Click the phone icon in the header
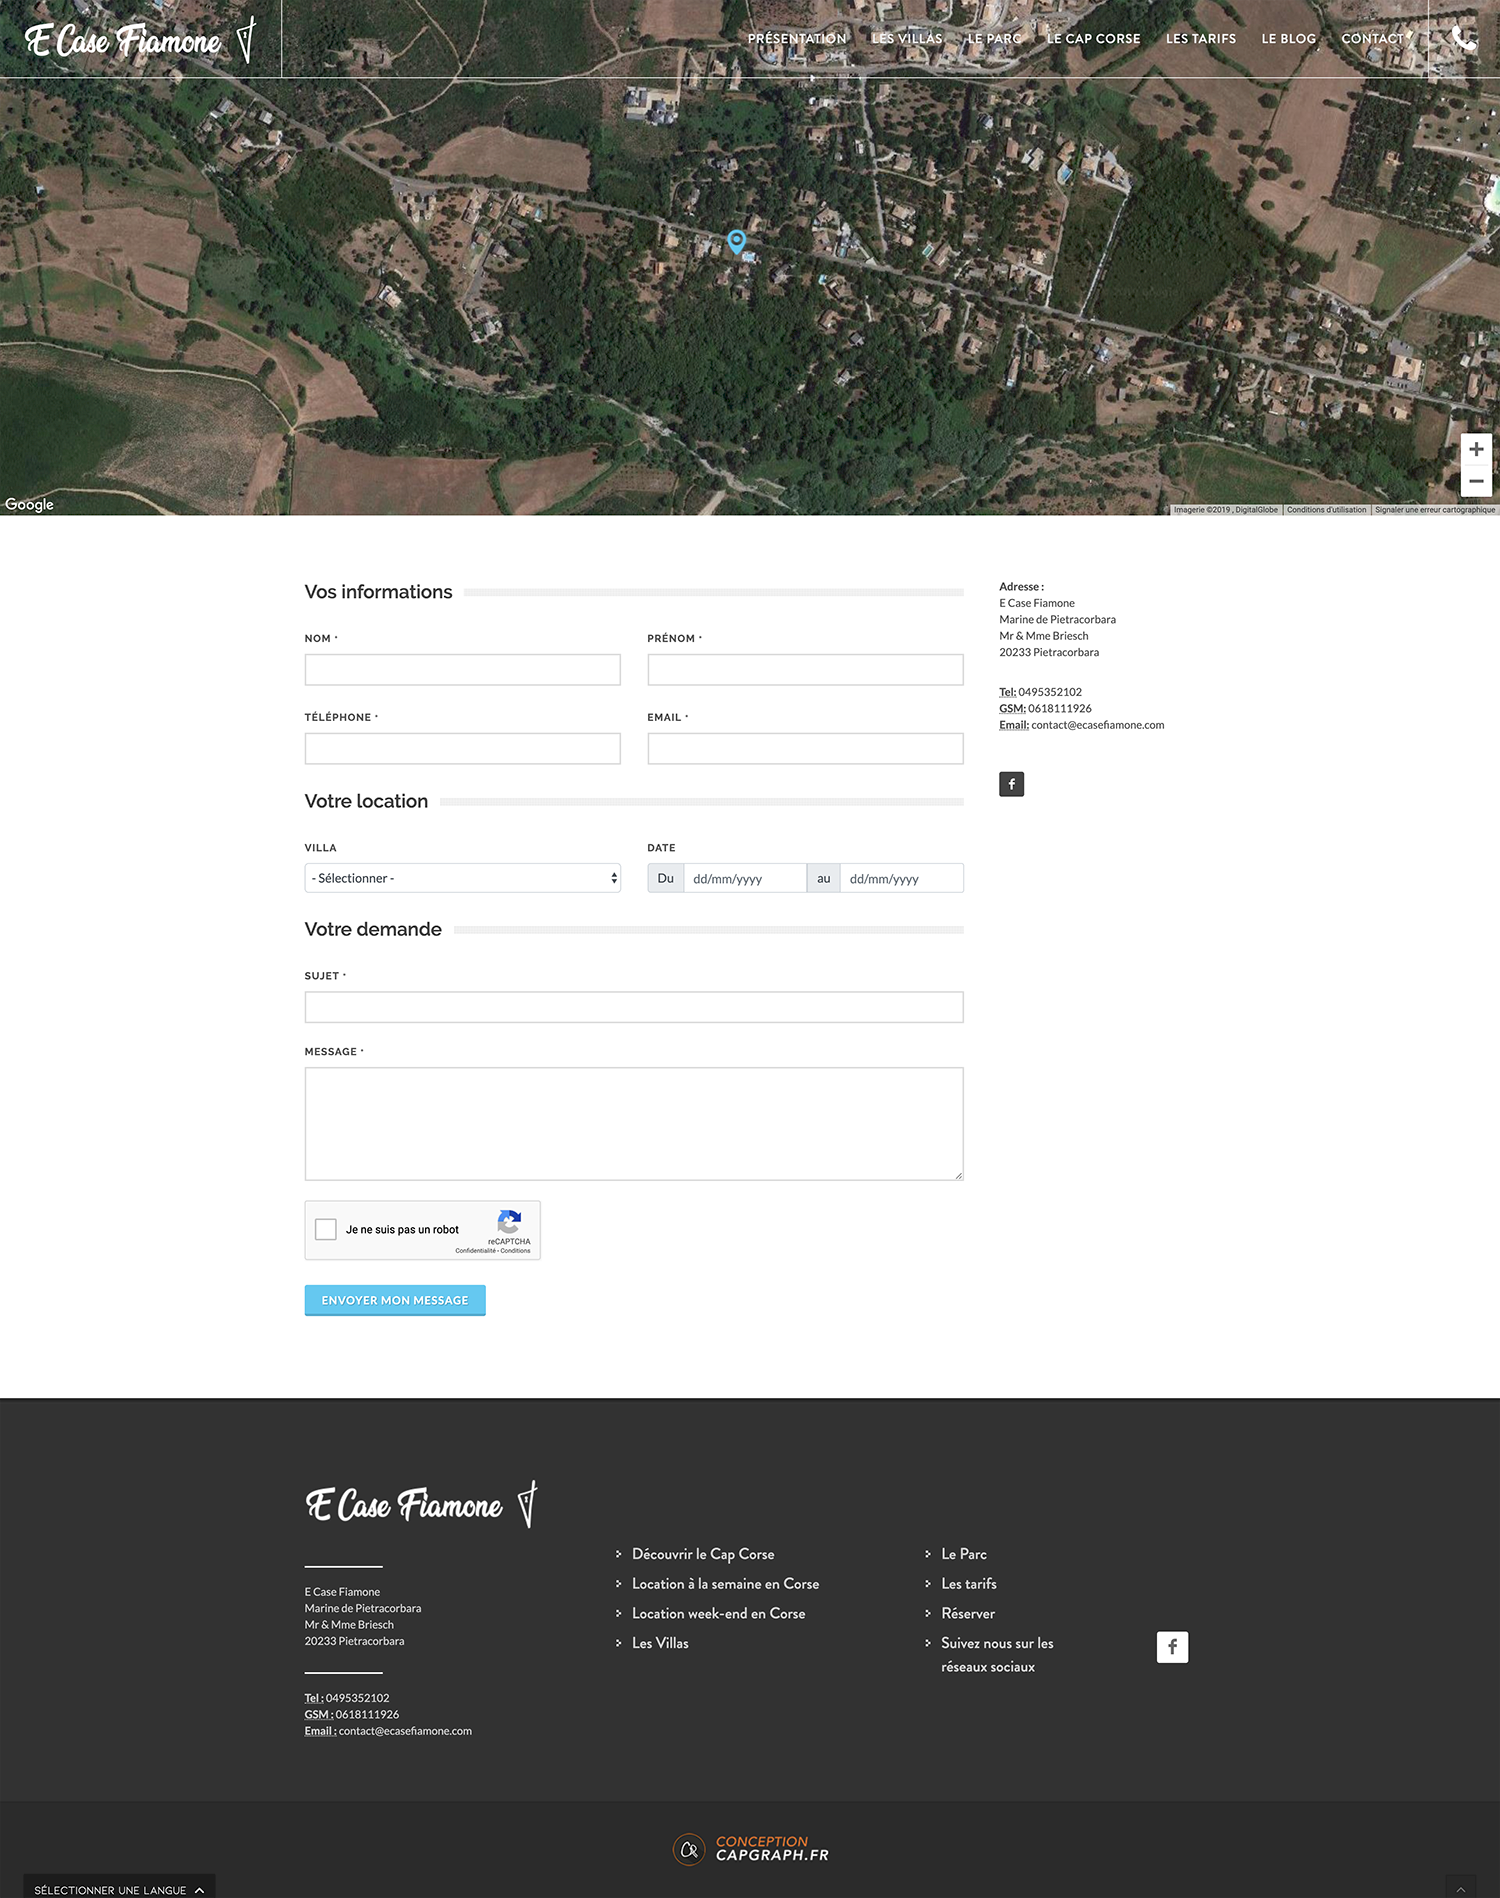The height and width of the screenshot is (1898, 1500). pos(1463,39)
